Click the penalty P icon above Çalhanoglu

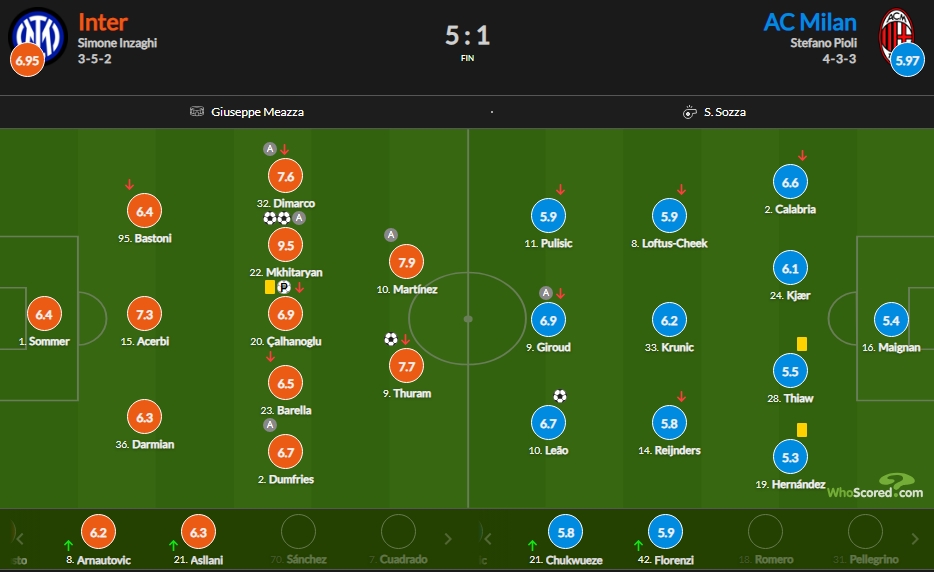pyautogui.click(x=284, y=287)
